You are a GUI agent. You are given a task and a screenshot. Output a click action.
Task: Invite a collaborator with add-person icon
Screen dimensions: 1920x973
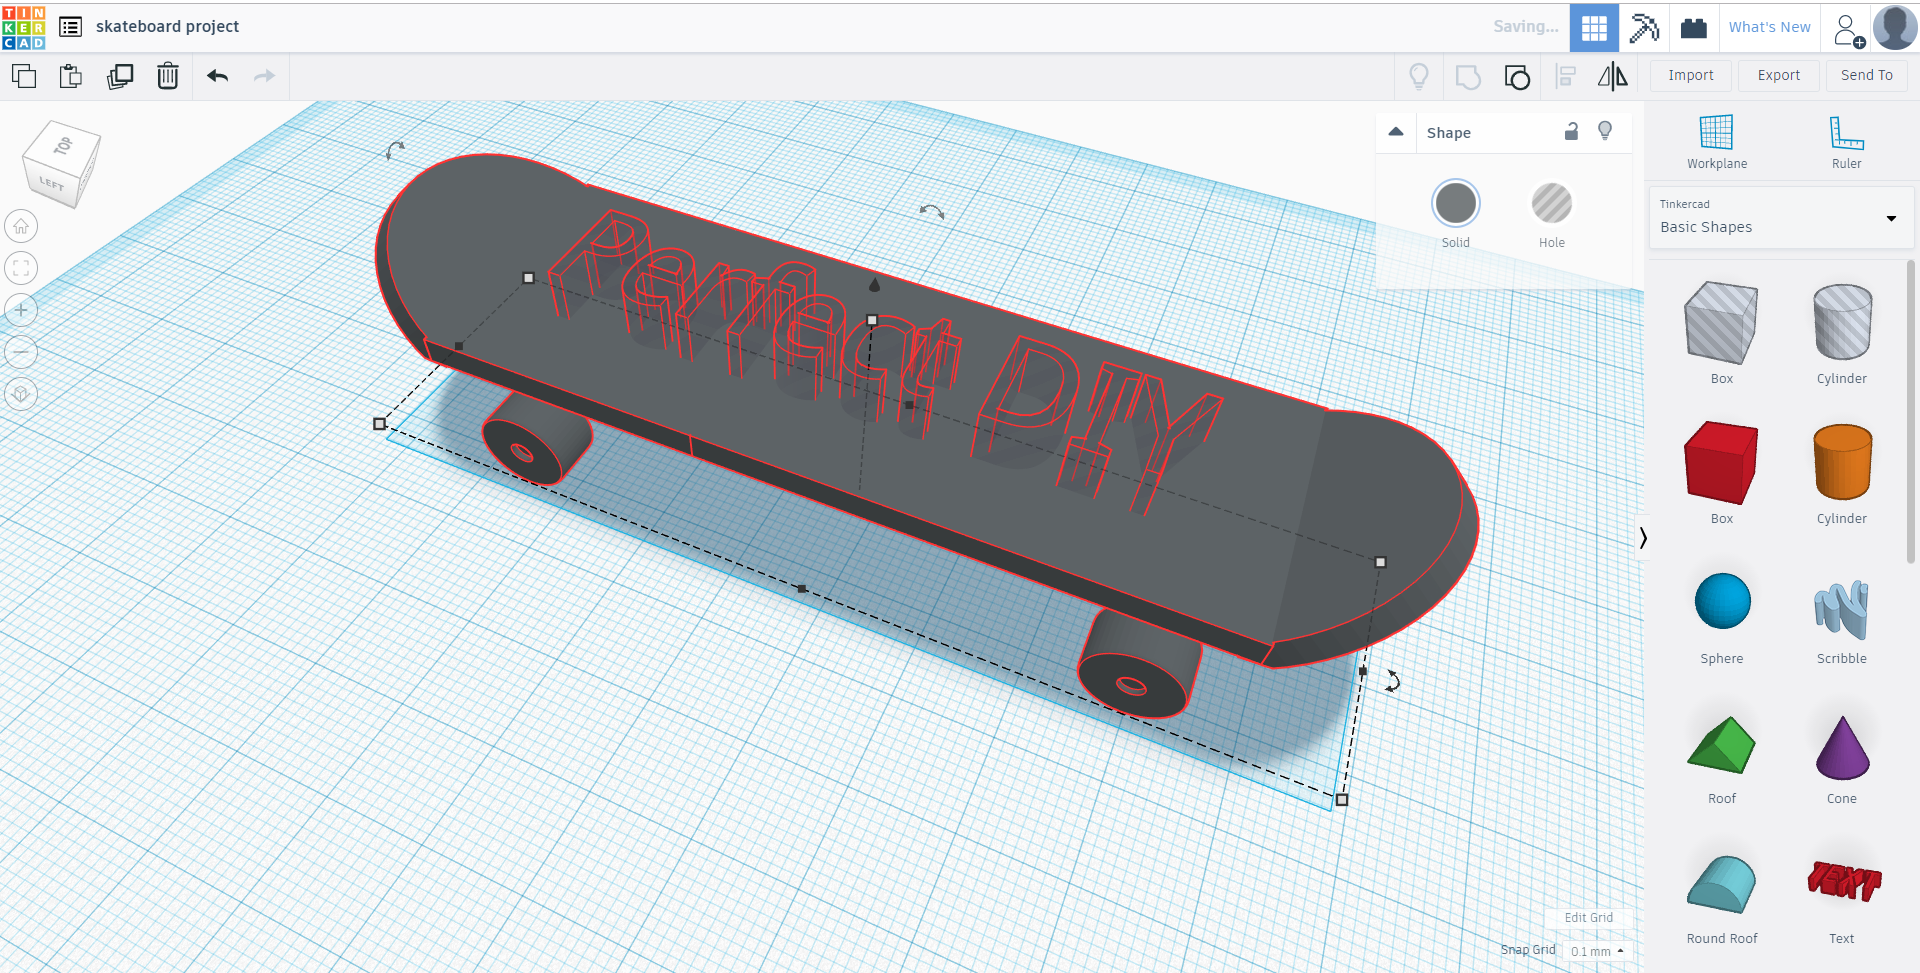click(x=1849, y=29)
